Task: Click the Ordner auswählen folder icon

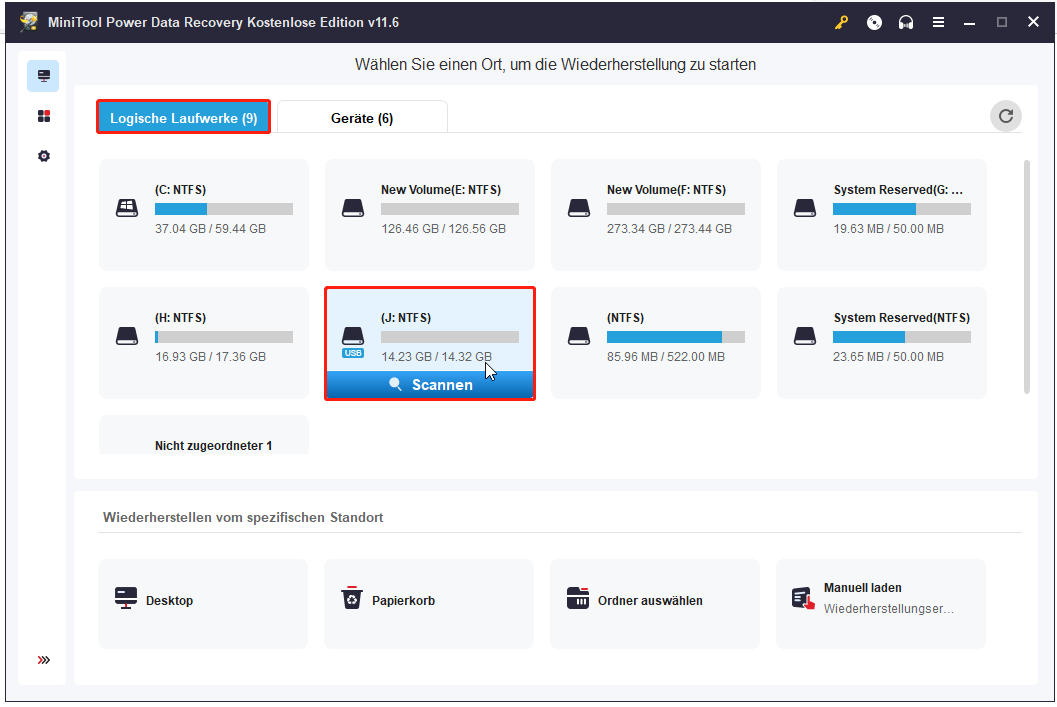Action: click(x=578, y=597)
